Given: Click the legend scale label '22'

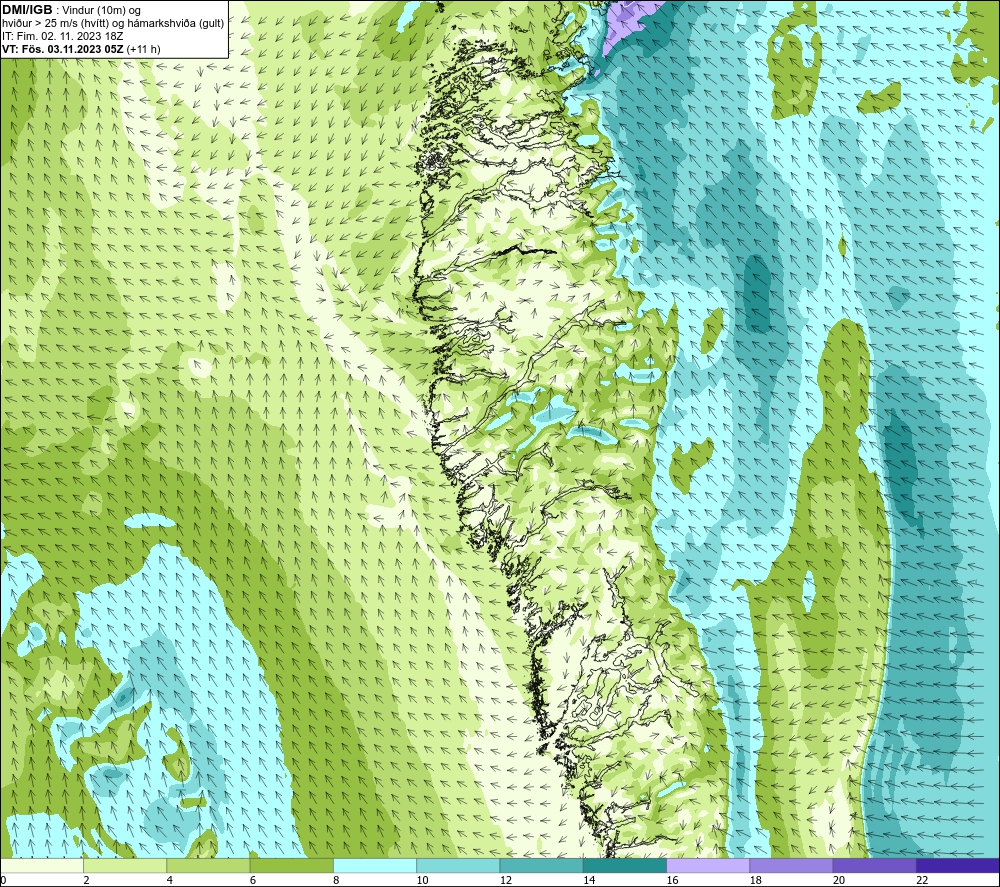Looking at the screenshot, I should point(922,881).
